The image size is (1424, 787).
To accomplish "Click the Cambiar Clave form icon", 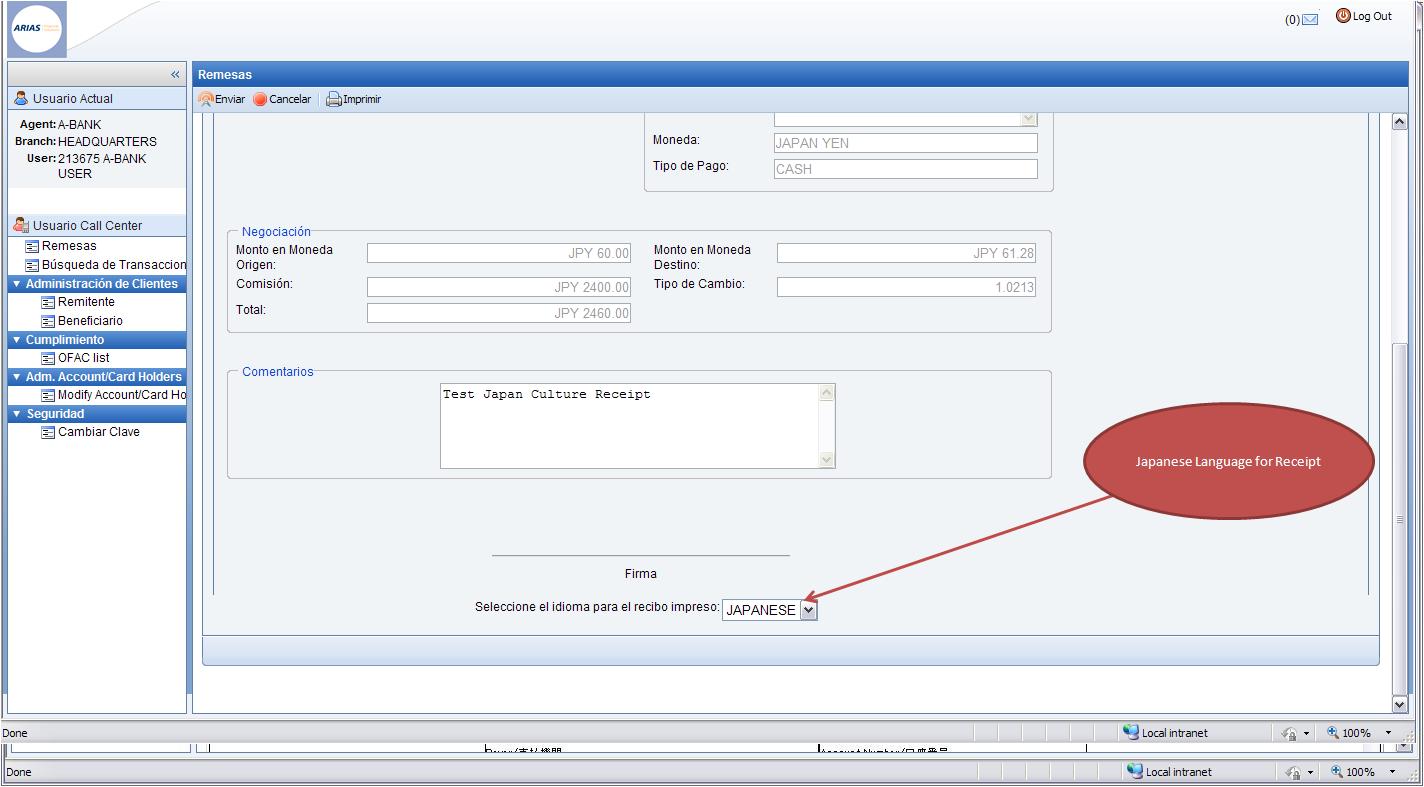I will click(x=48, y=432).
